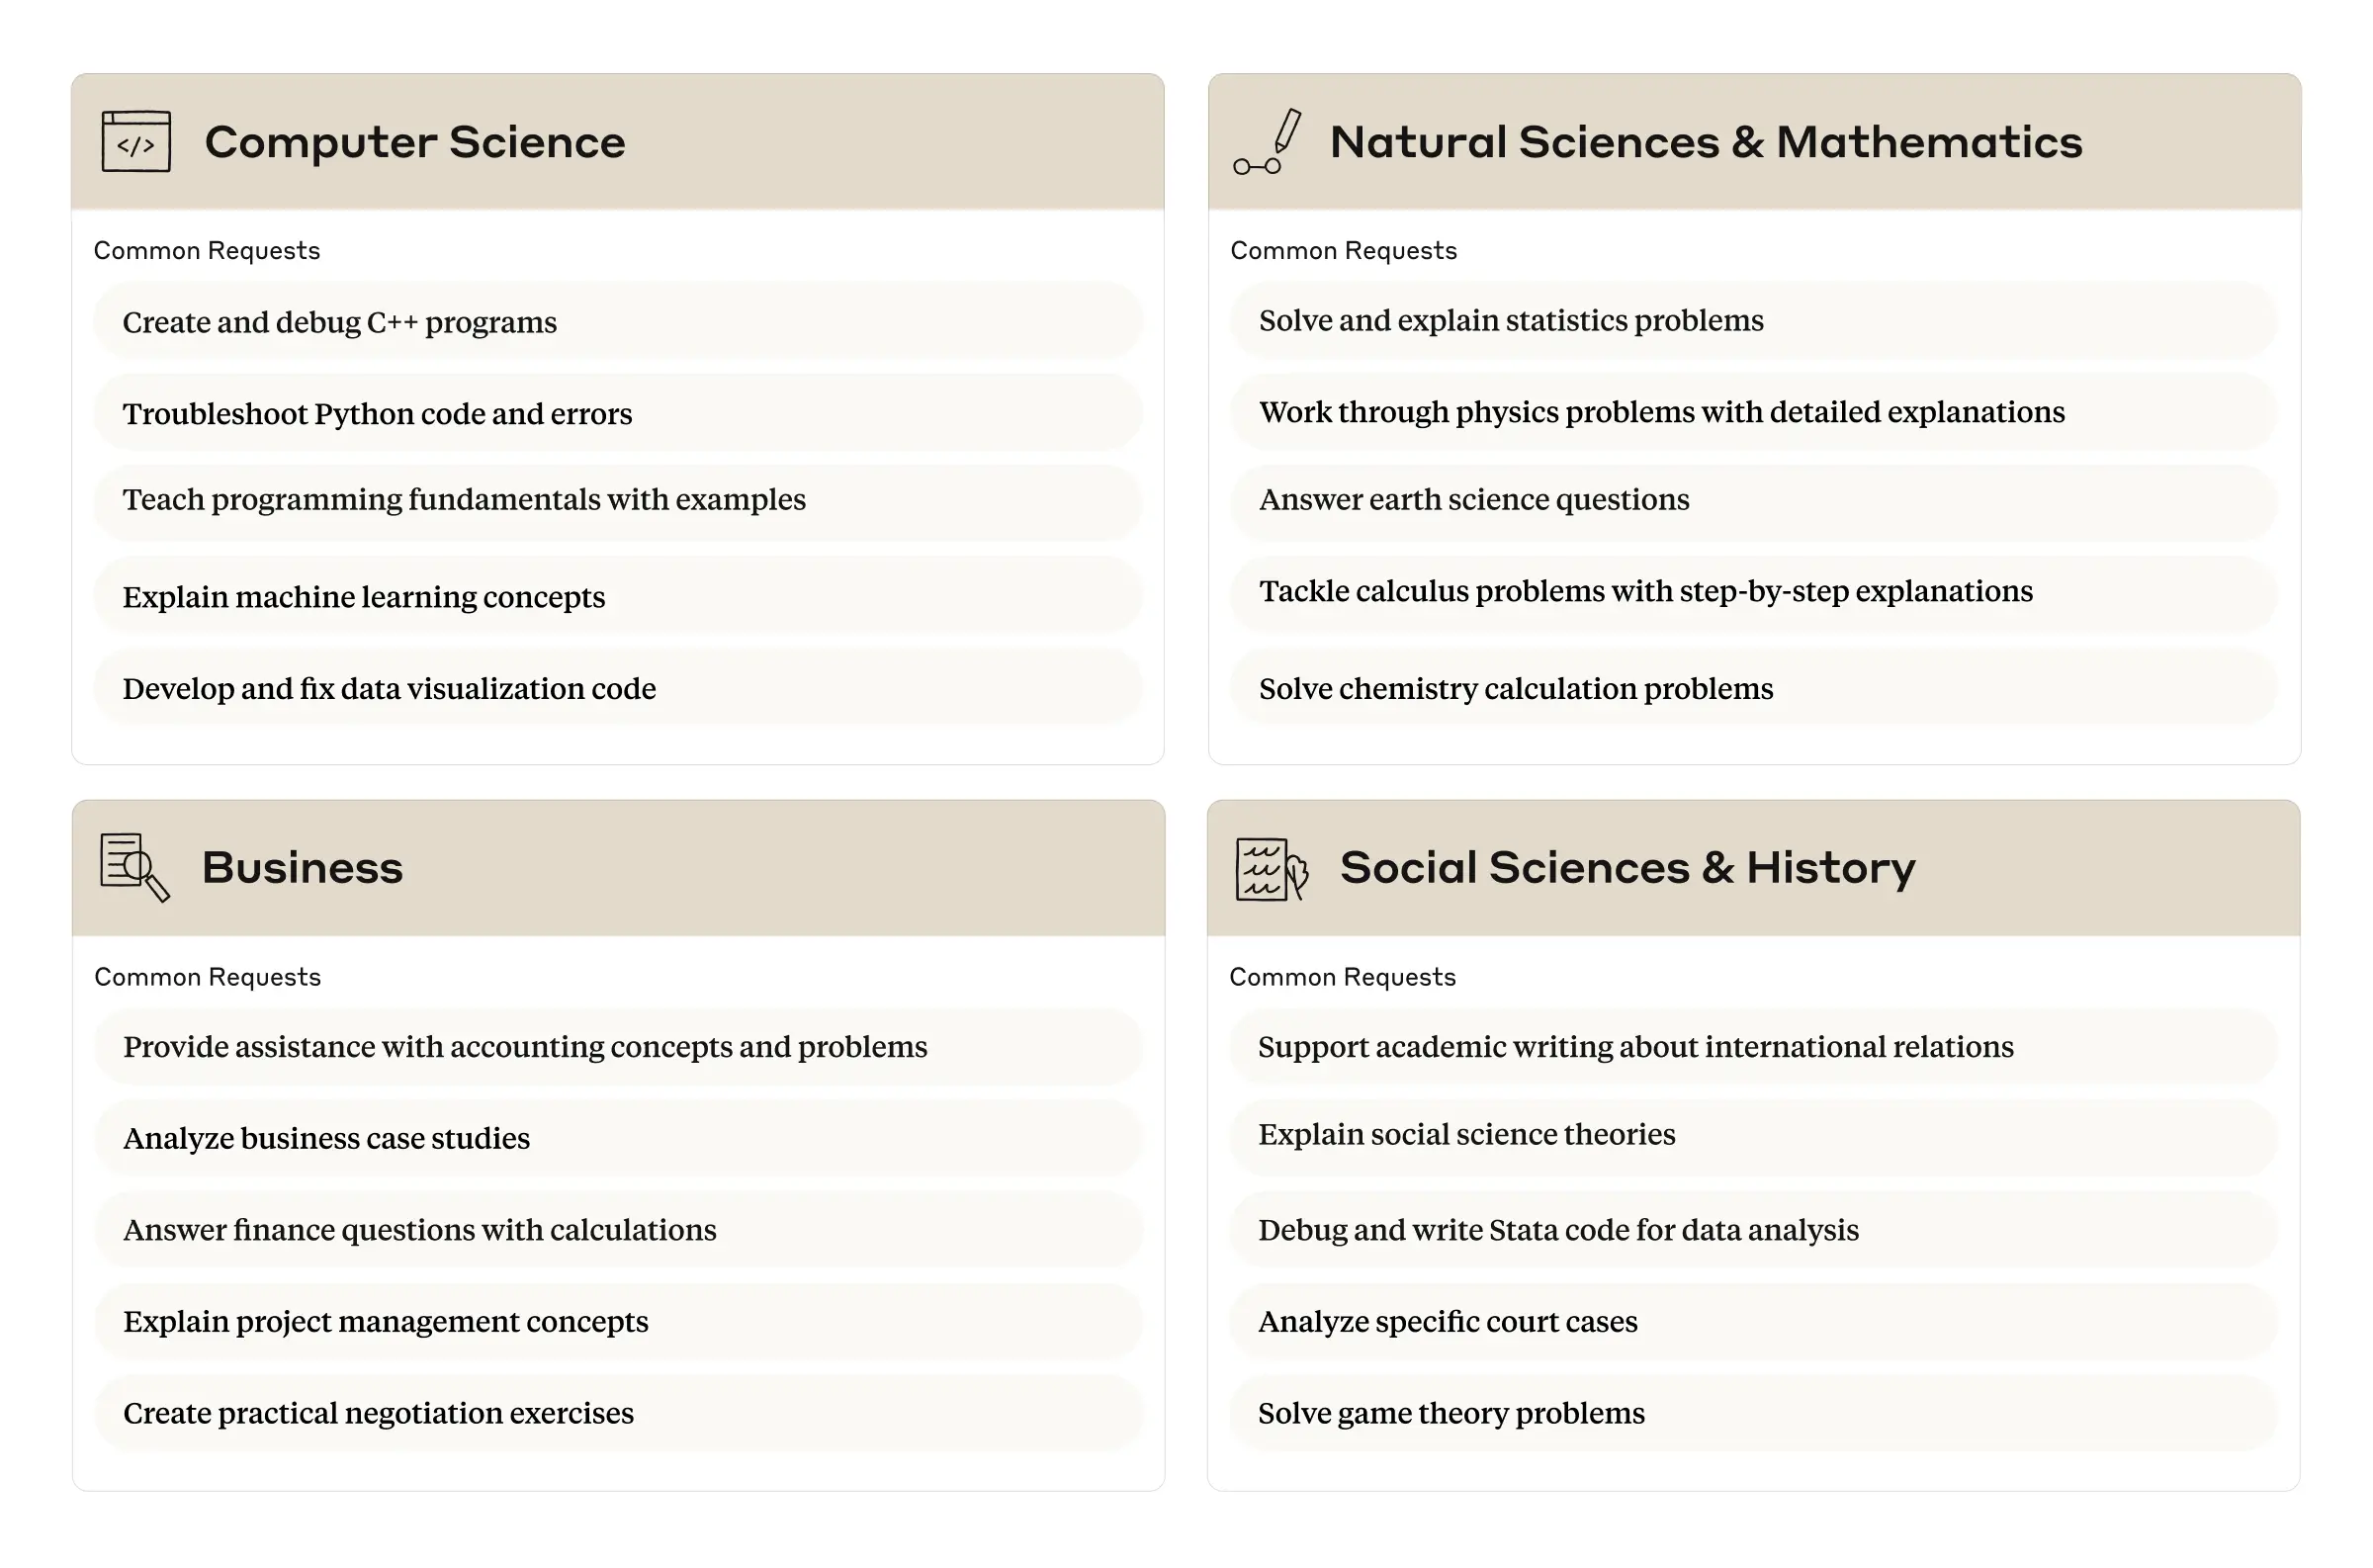Select the Computer Science heading
This screenshot has width=2373, height=1568.
[414, 142]
